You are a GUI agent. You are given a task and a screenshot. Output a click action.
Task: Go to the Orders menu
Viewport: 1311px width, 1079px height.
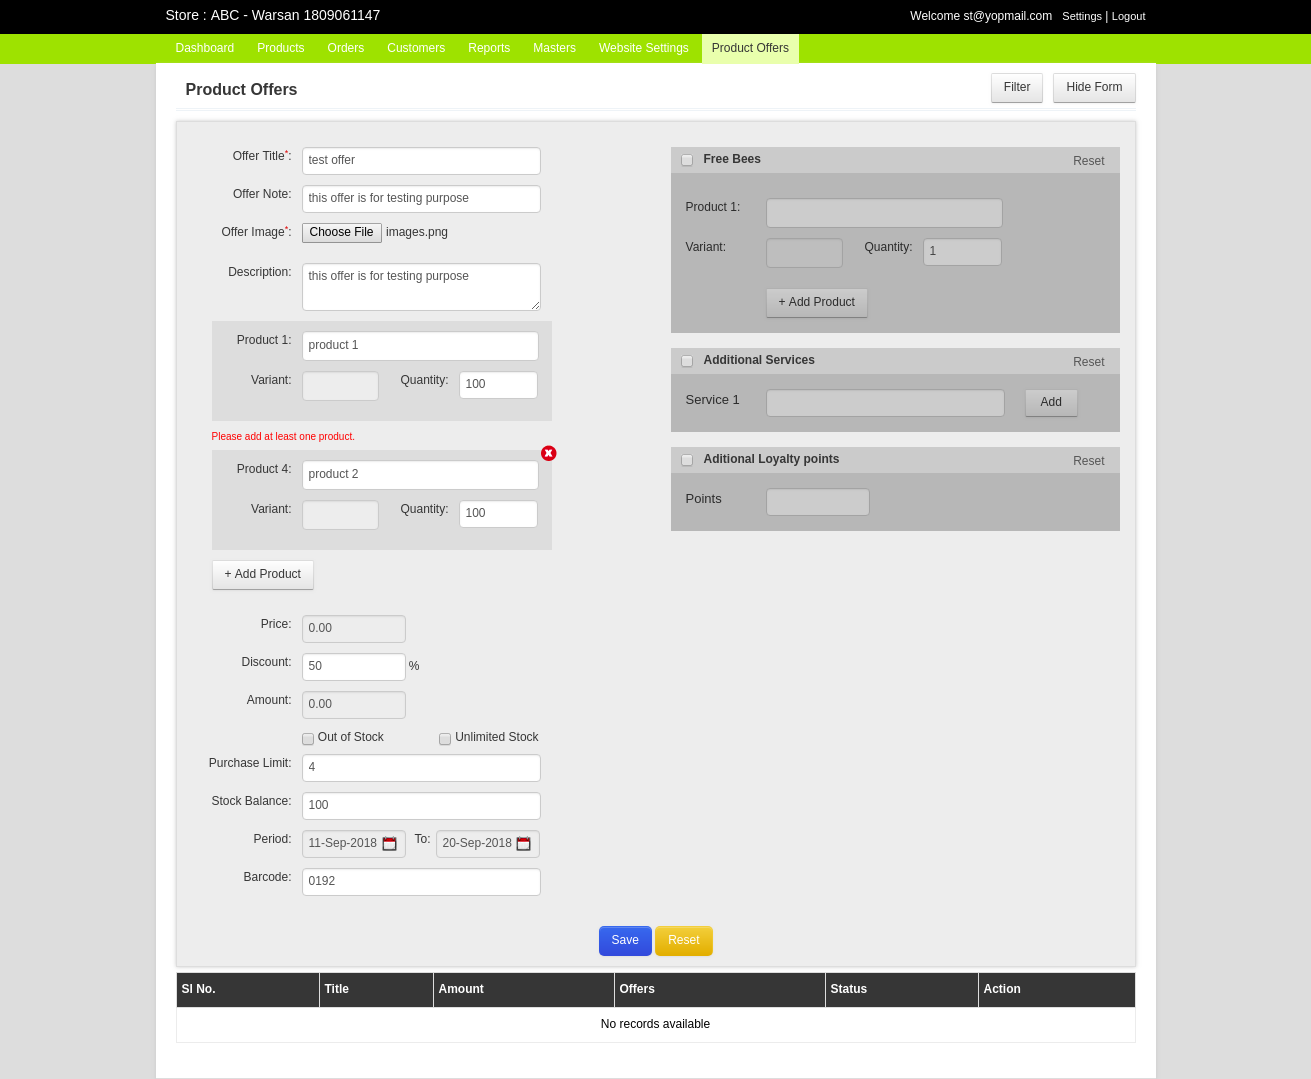pos(346,48)
